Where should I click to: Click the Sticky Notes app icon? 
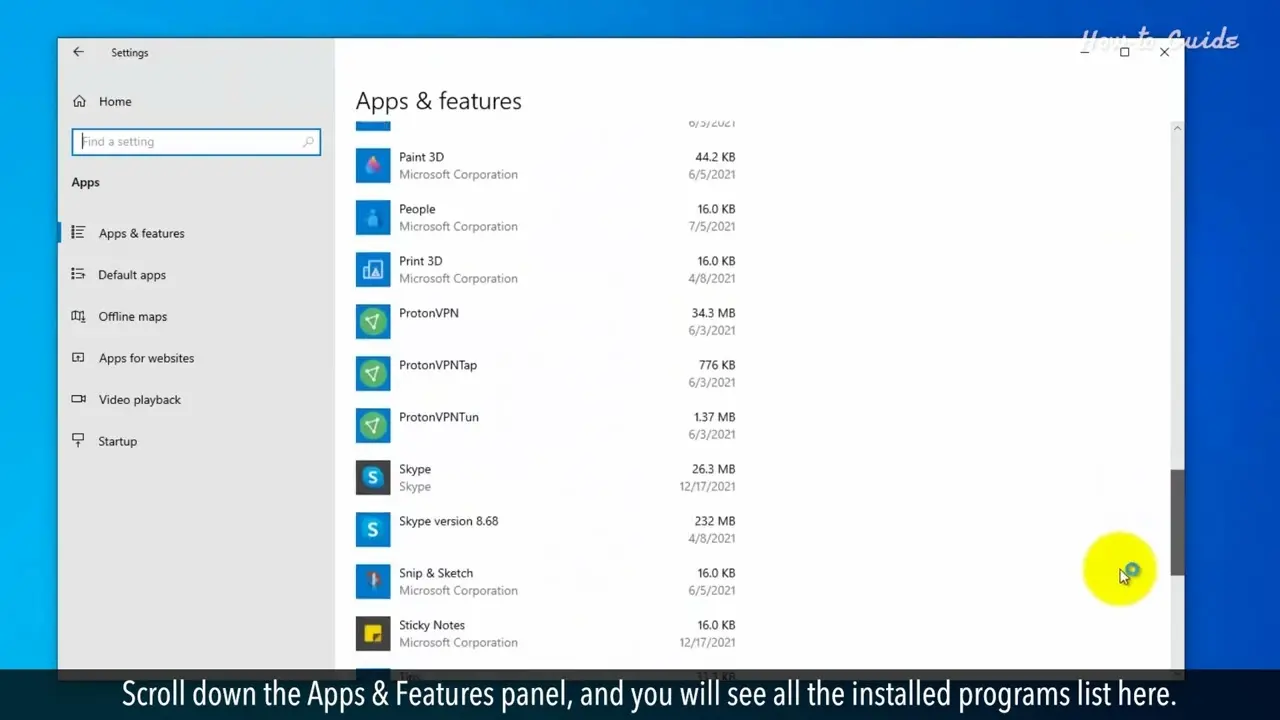point(373,633)
